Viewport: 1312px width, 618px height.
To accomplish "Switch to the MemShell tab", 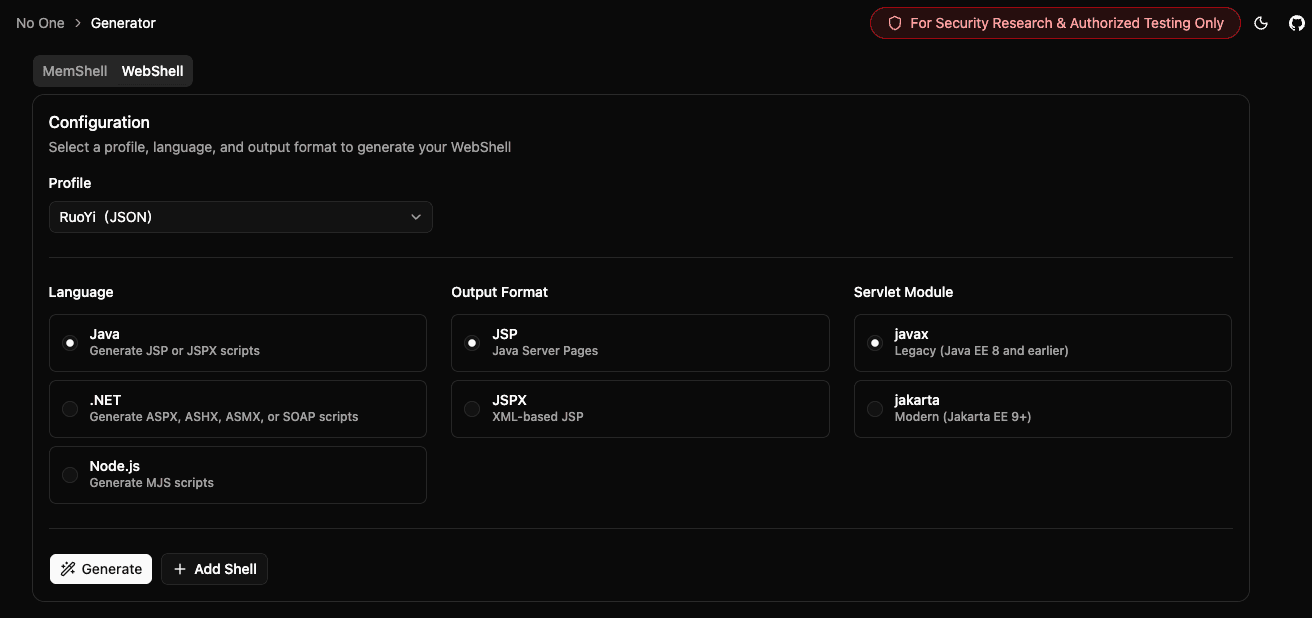I will [74, 70].
